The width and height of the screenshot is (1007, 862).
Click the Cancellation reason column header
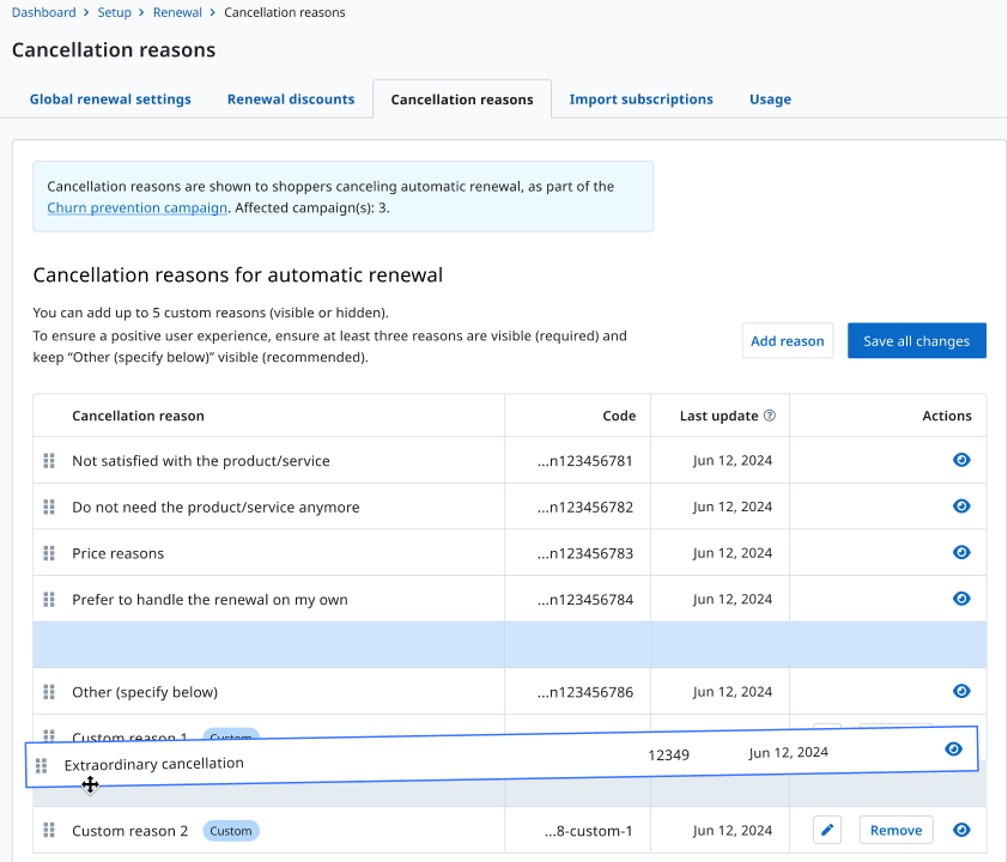click(x=138, y=416)
